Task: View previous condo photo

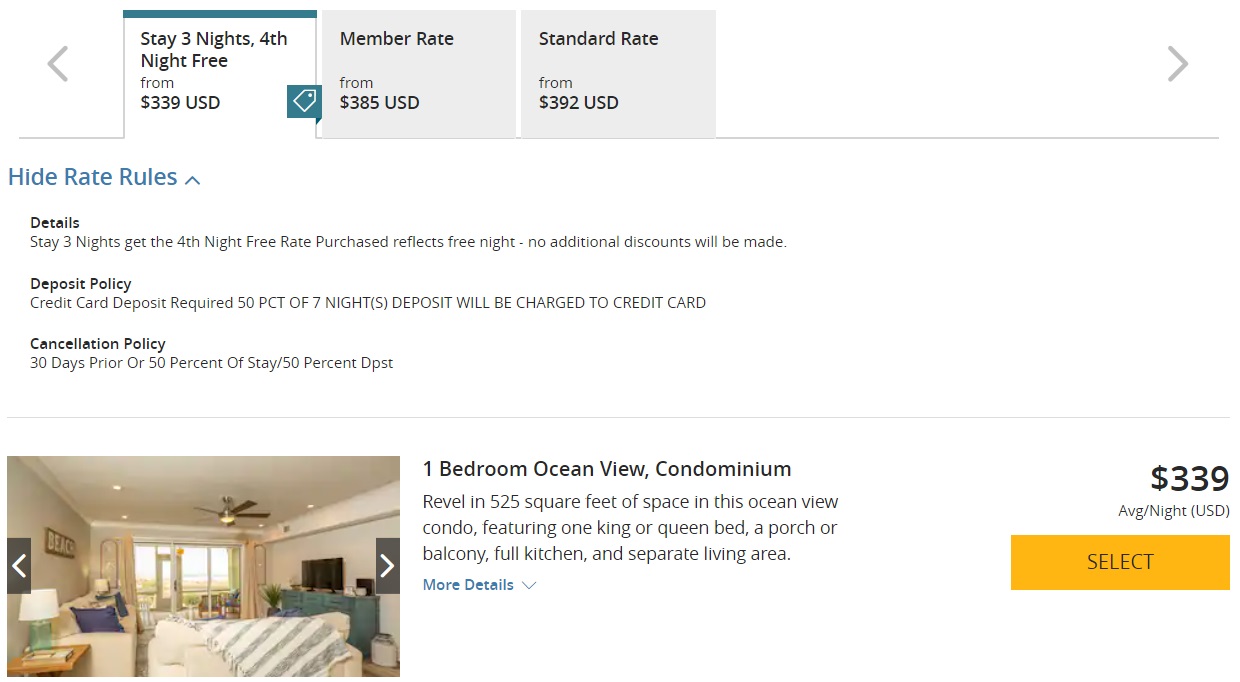Action: (18, 565)
